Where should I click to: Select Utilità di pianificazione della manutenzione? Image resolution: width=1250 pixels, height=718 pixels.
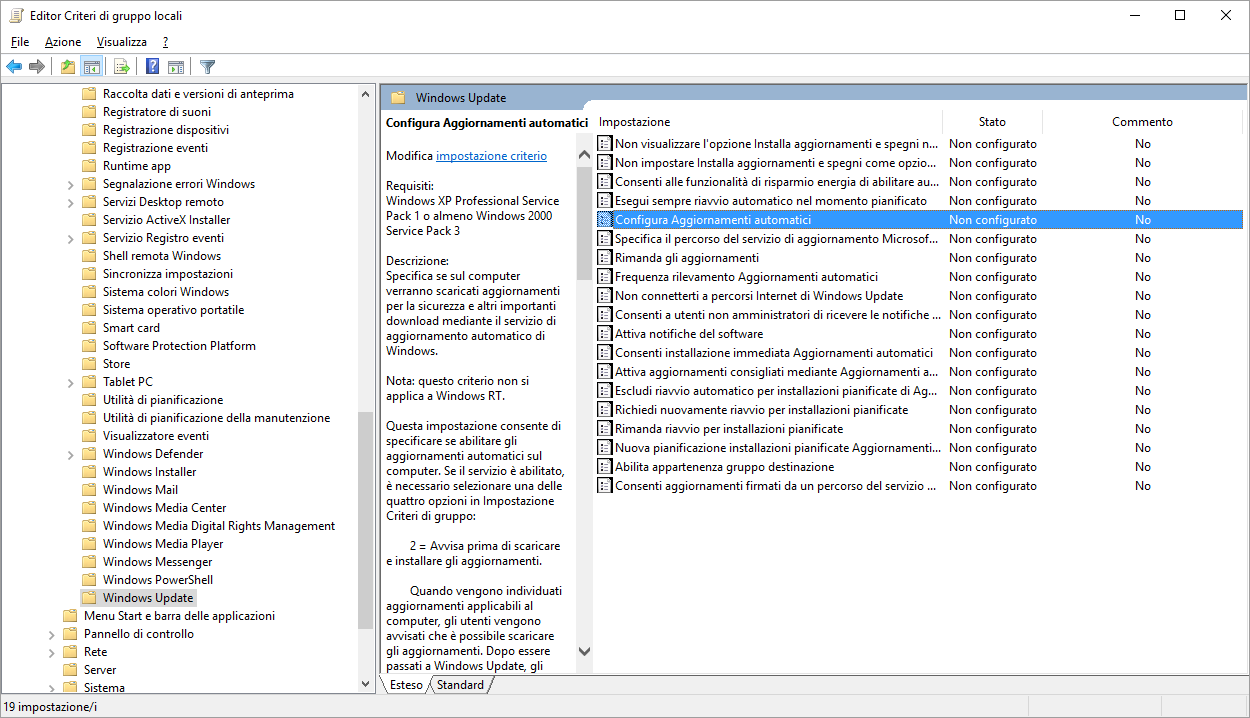(x=216, y=418)
